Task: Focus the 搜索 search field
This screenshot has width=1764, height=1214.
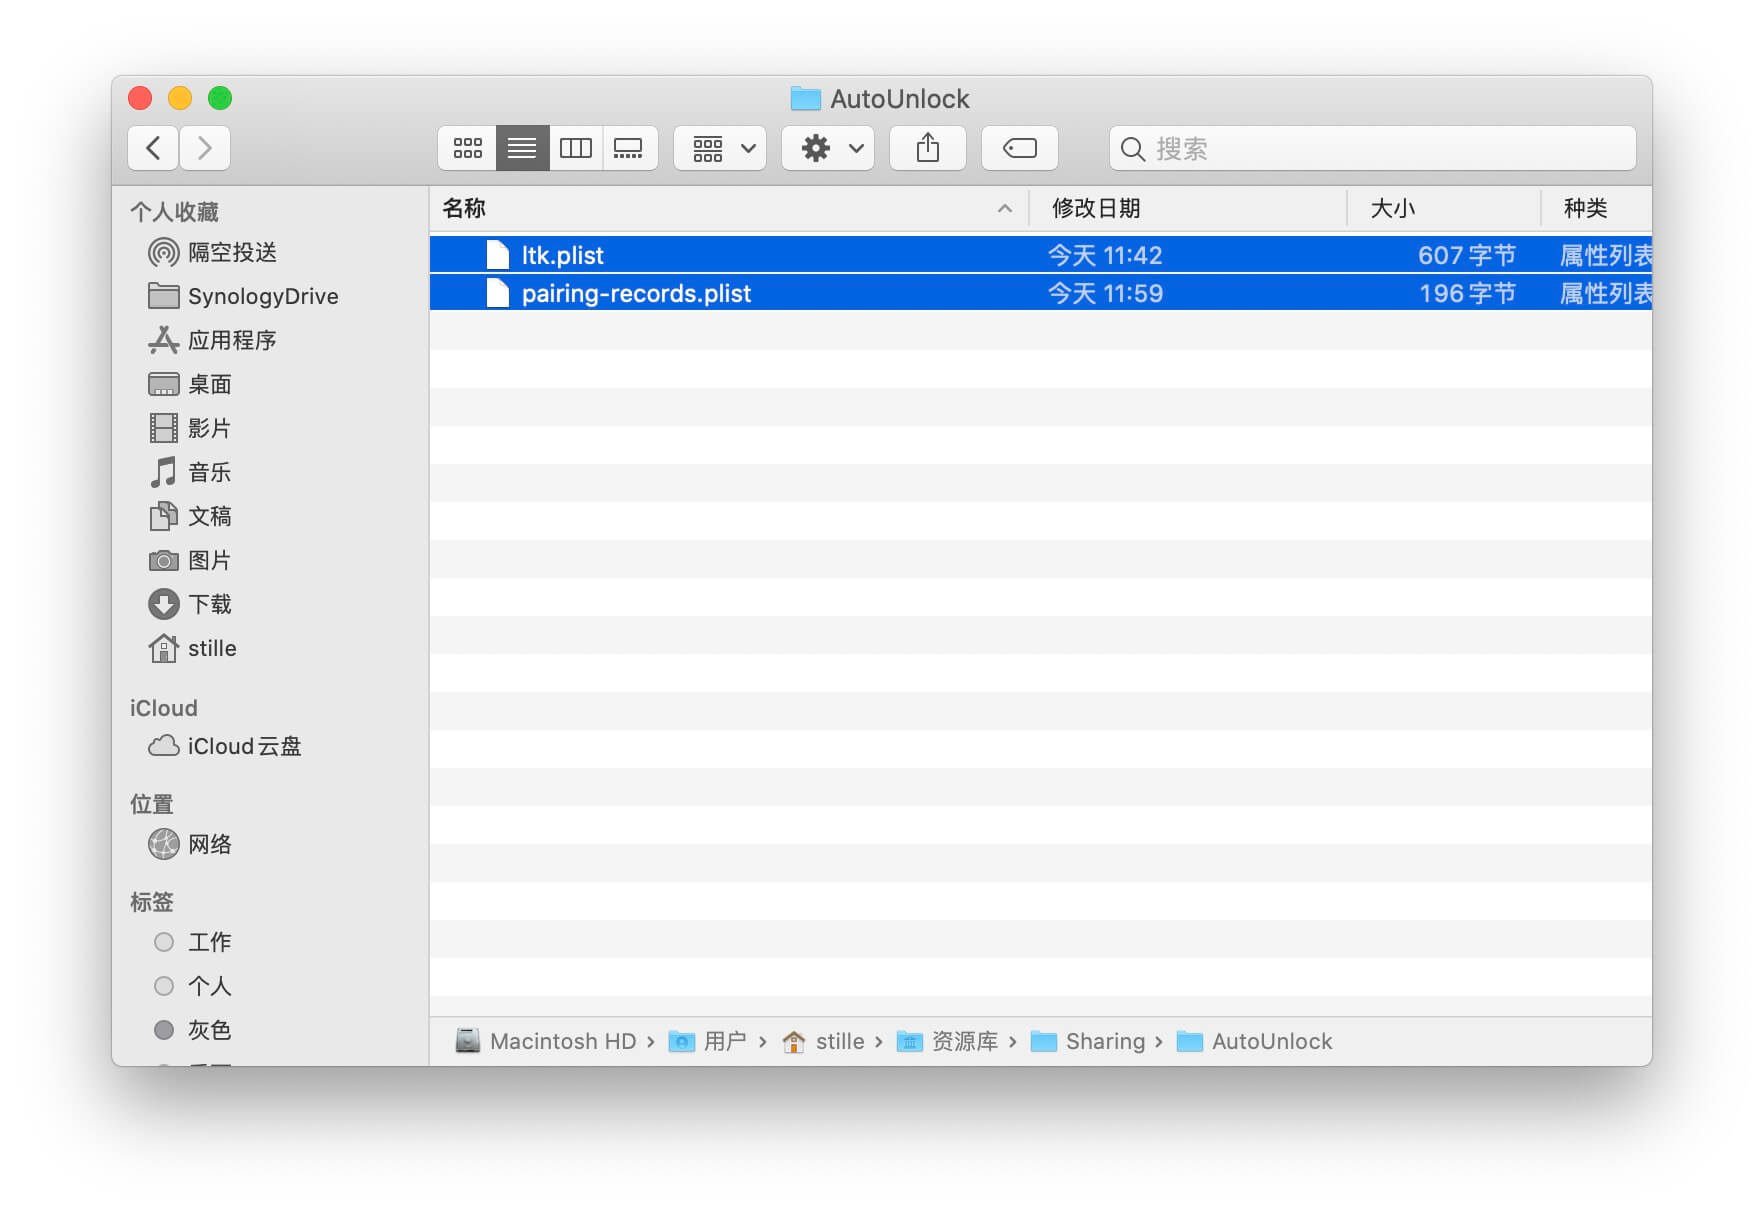Action: 1372,148
